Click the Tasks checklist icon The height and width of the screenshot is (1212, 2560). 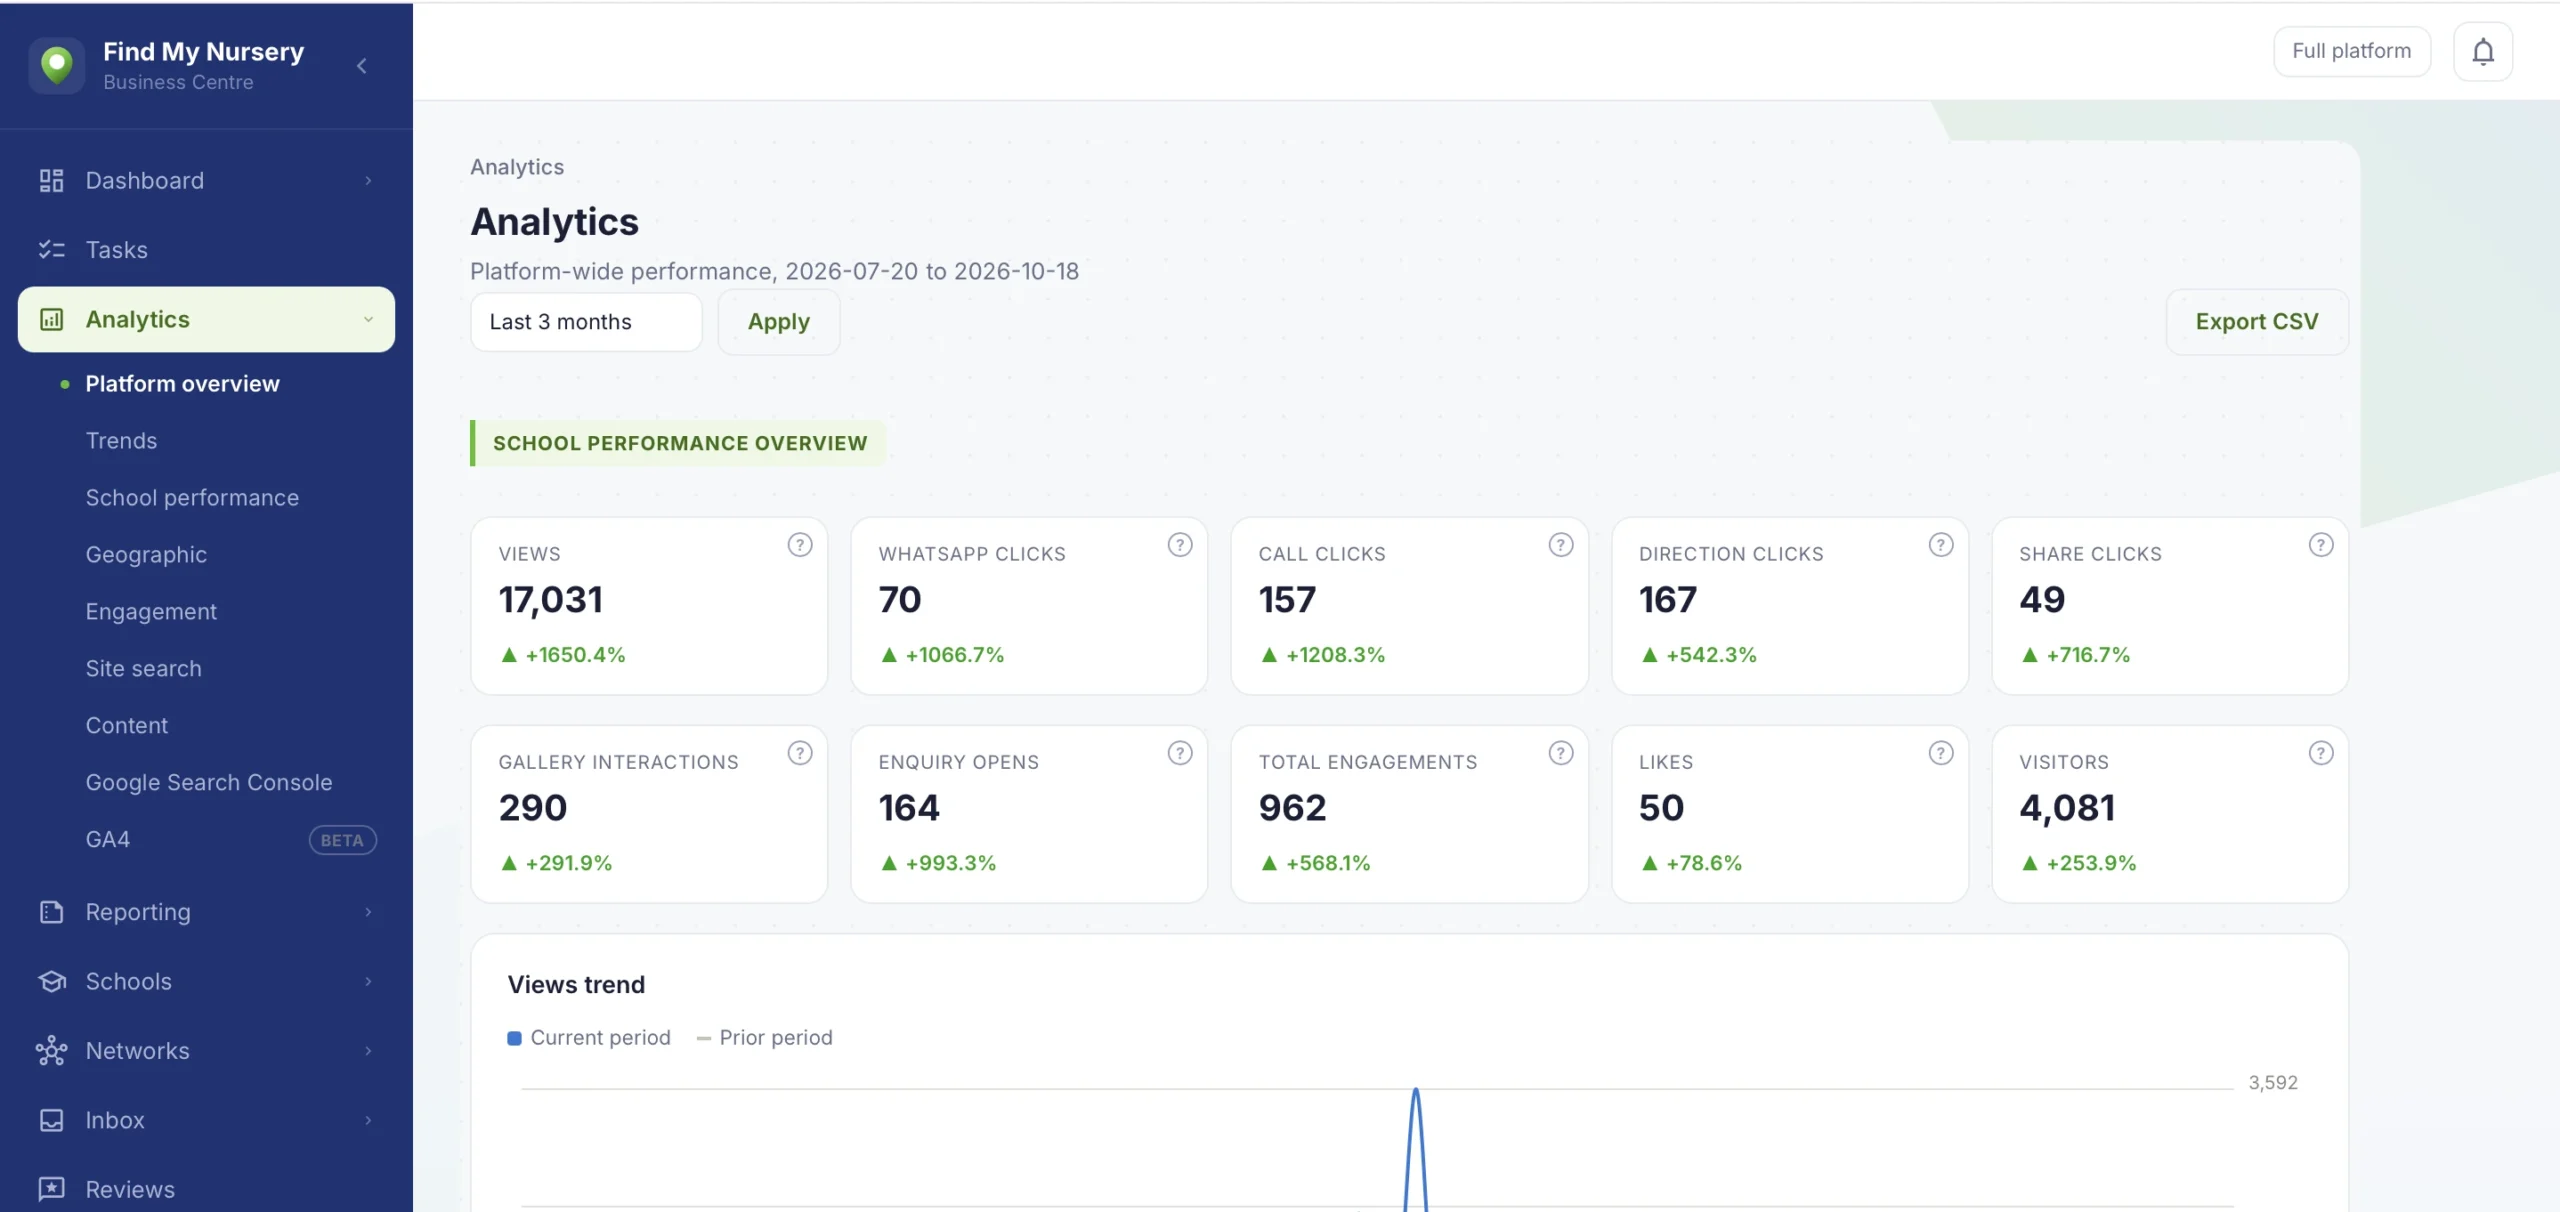pyautogui.click(x=51, y=250)
